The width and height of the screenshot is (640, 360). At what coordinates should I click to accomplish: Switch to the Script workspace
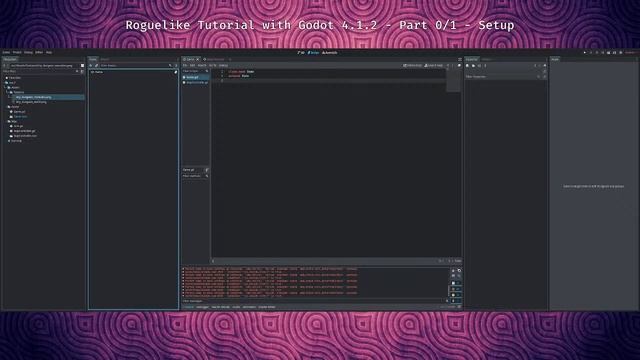pos(313,53)
